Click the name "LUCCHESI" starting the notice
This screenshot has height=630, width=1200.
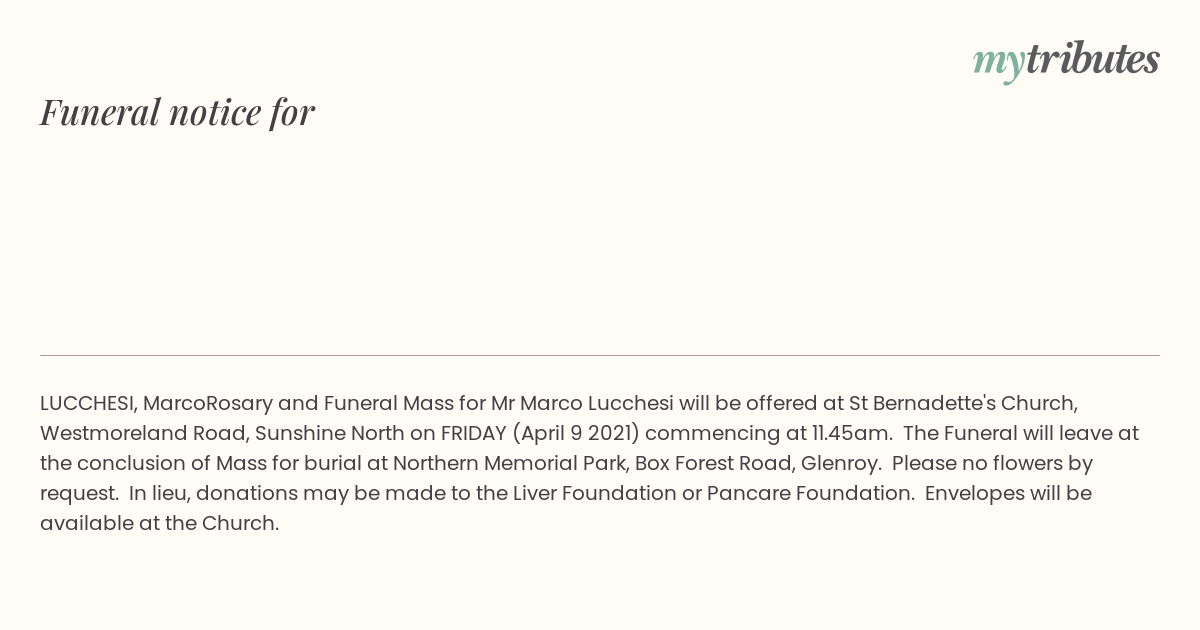point(86,403)
